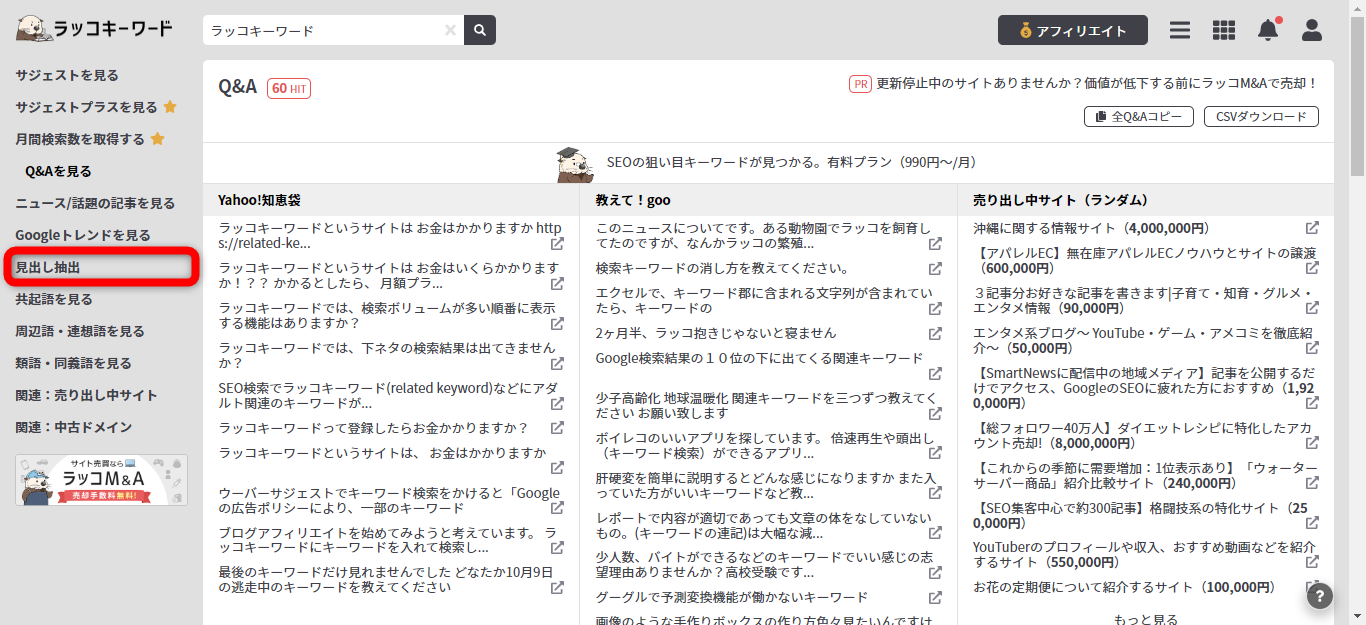This screenshot has height=625, width=1366.
Task: Open external link for ウーバーサジェスト question
Action: tap(557, 508)
